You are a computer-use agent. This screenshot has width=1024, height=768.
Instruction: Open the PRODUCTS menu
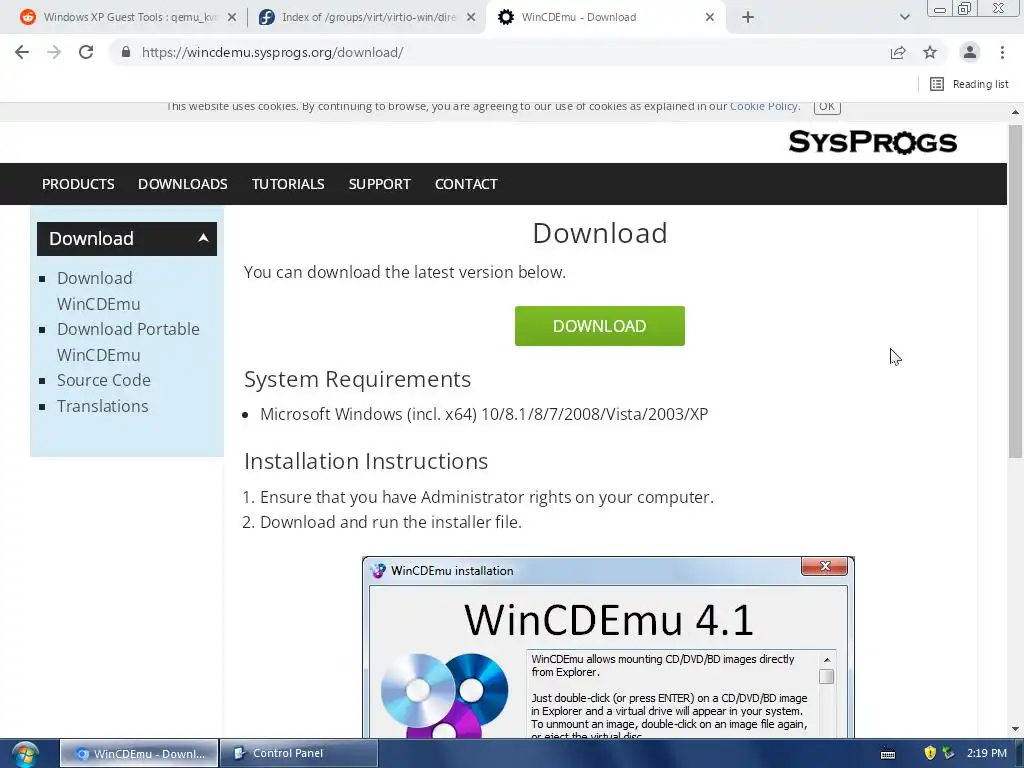pyautogui.click(x=78, y=184)
